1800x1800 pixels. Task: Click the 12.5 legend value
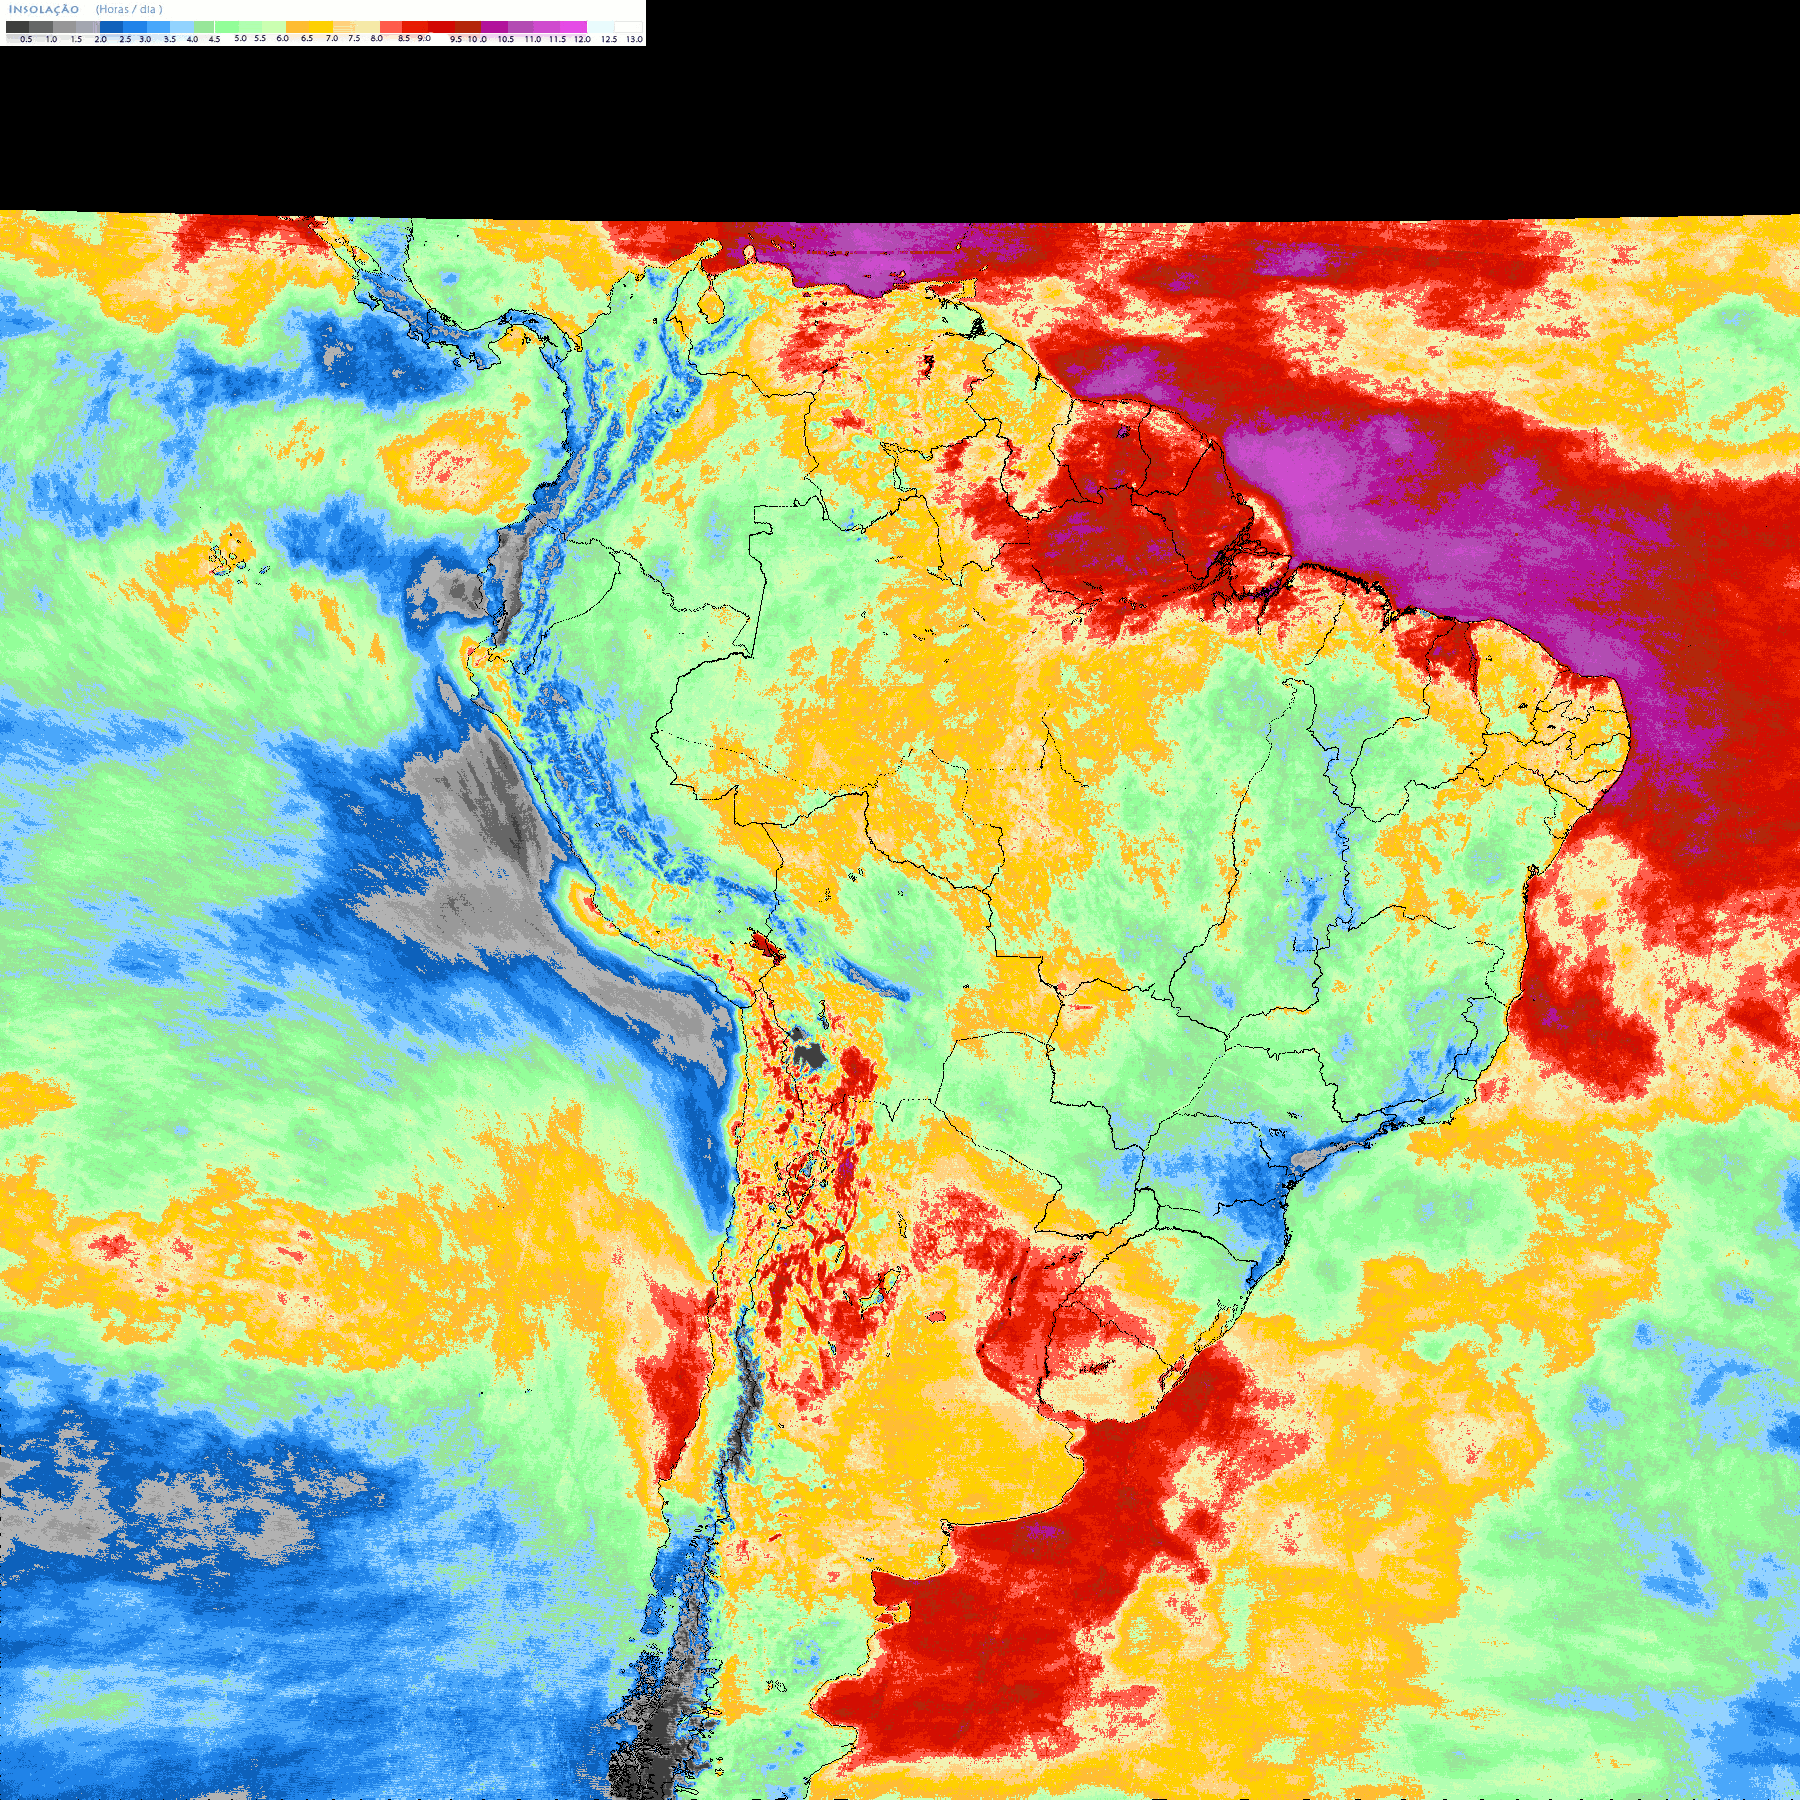(609, 39)
